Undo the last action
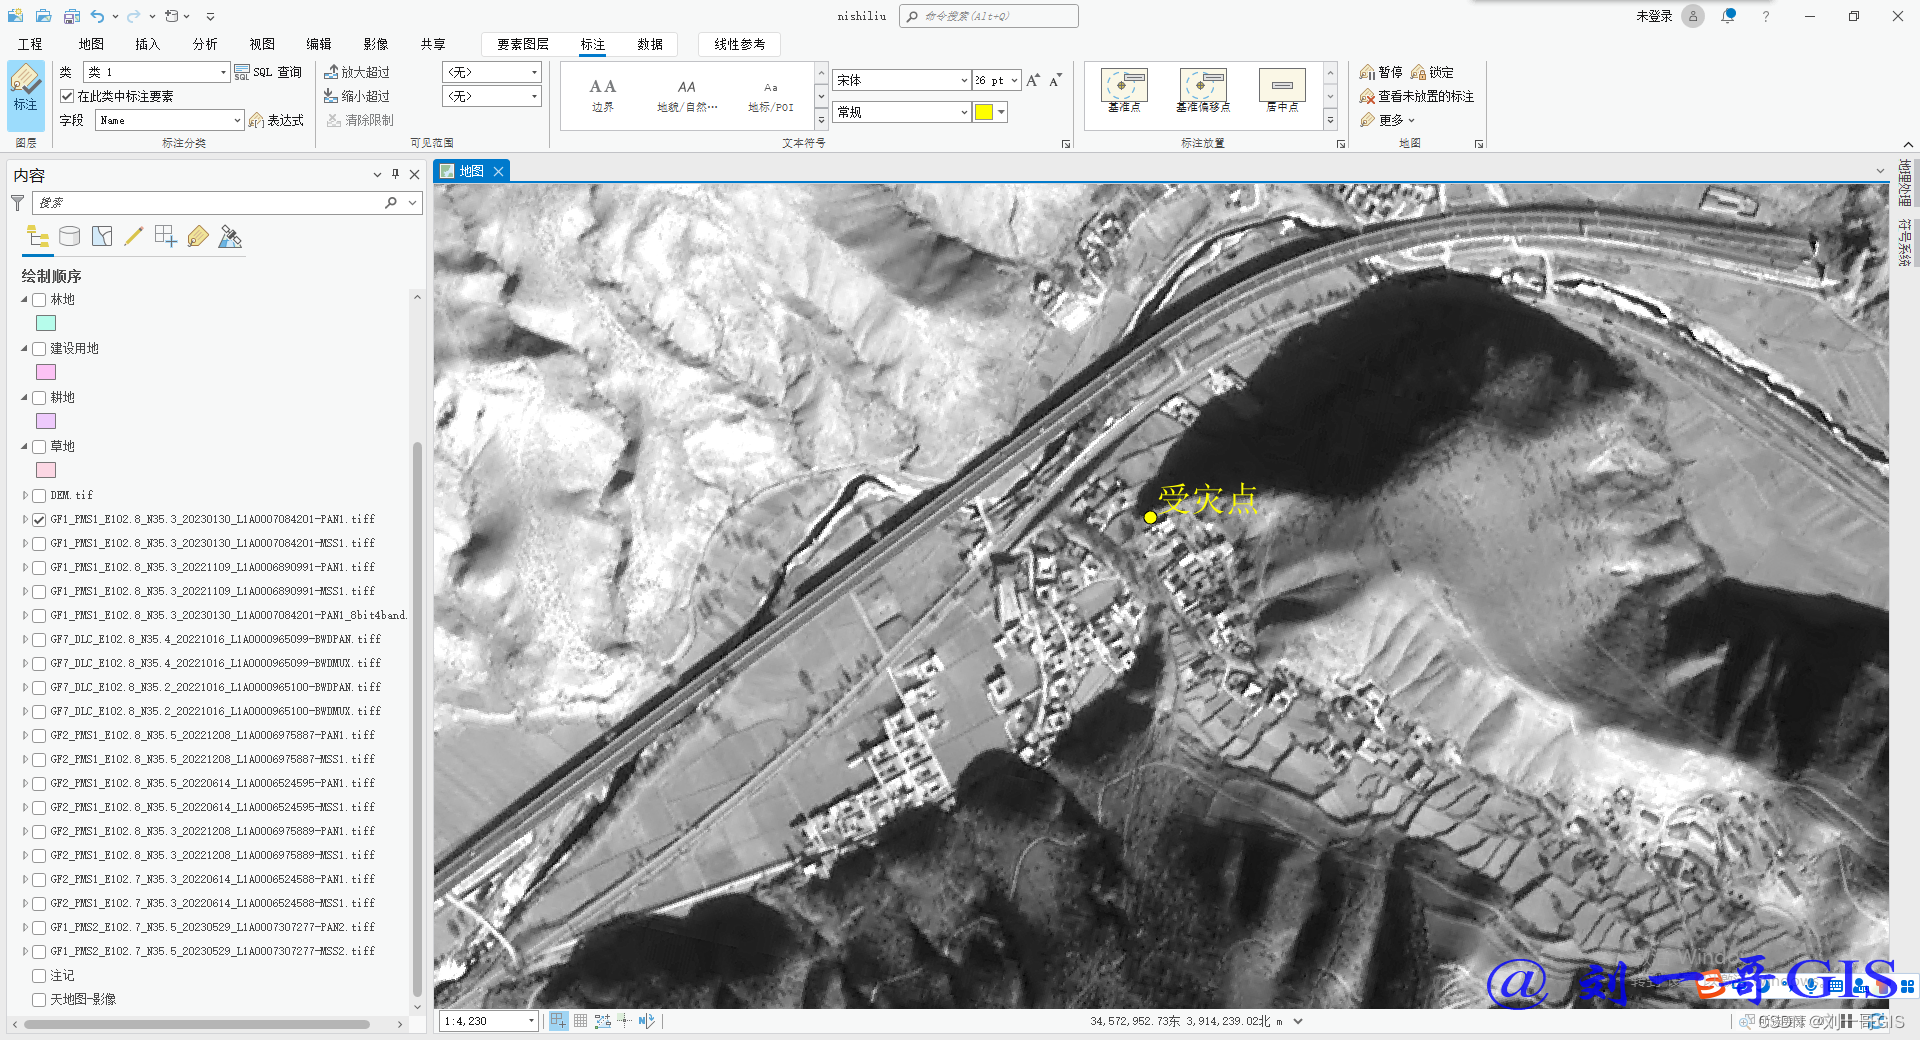 (x=97, y=16)
